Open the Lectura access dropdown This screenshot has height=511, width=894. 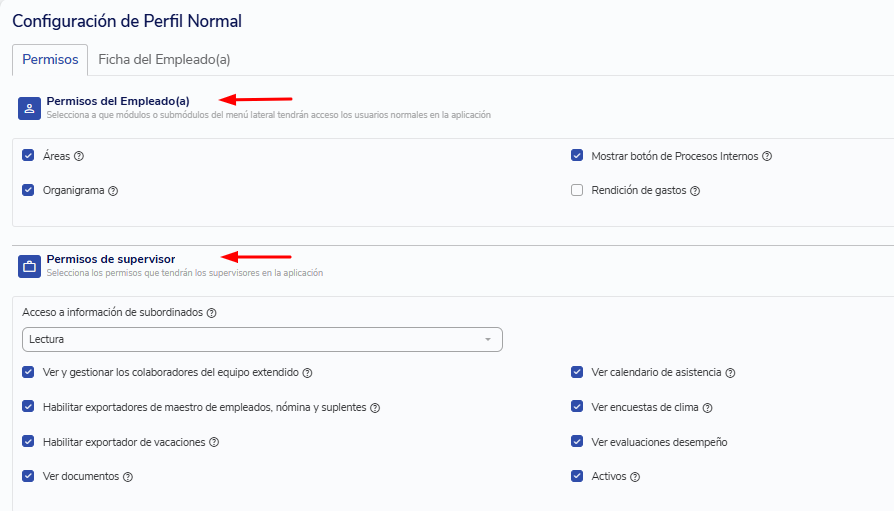(262, 339)
